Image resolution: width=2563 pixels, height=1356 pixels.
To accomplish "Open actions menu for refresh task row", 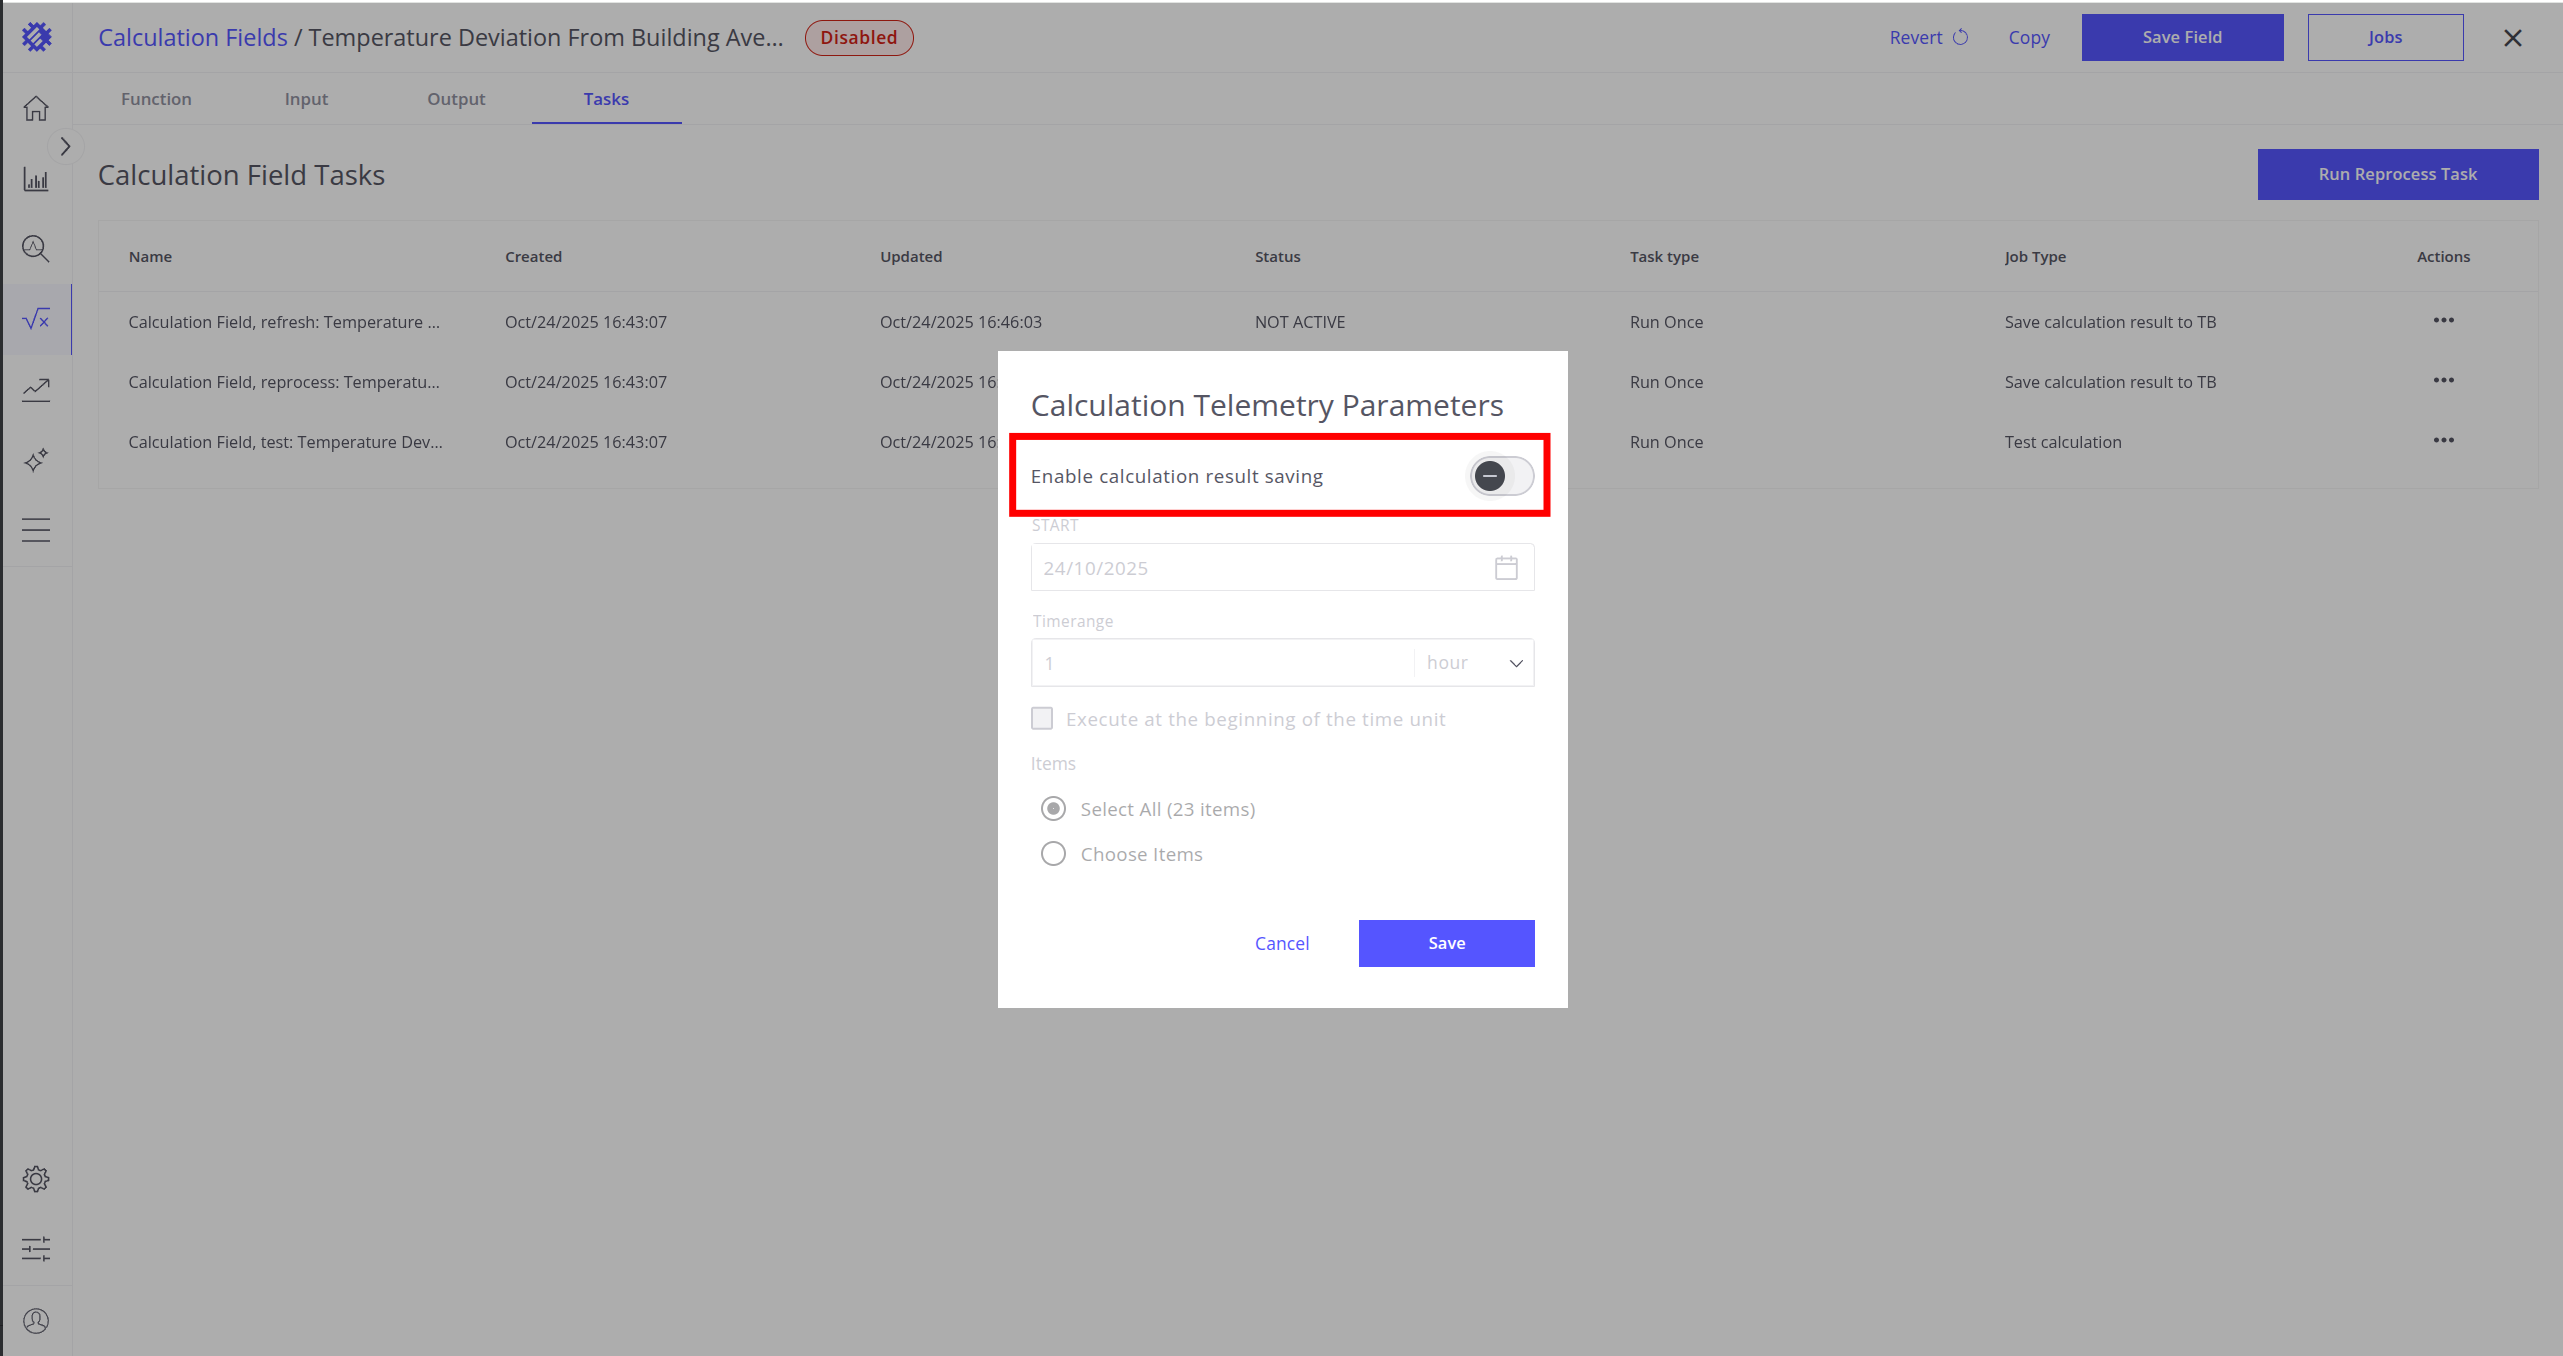I will pyautogui.click(x=2443, y=321).
